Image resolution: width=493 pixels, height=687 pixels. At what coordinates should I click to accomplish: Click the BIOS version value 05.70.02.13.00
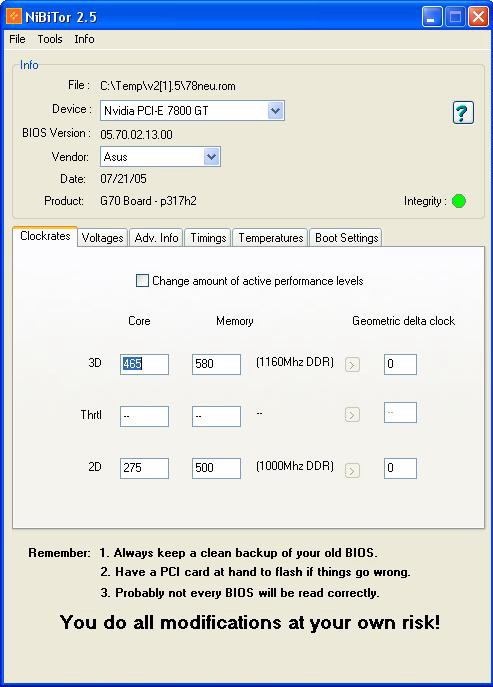(x=136, y=135)
